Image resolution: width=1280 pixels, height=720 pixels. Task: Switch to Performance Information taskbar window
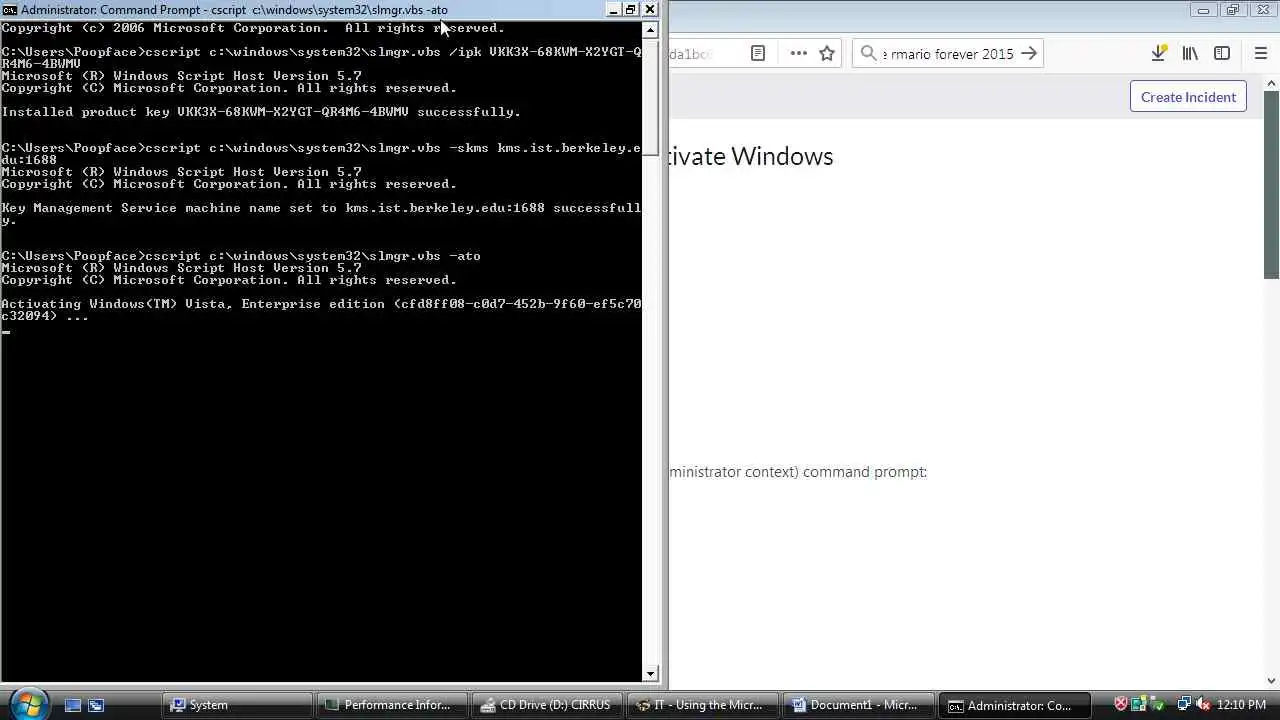[x=393, y=705]
